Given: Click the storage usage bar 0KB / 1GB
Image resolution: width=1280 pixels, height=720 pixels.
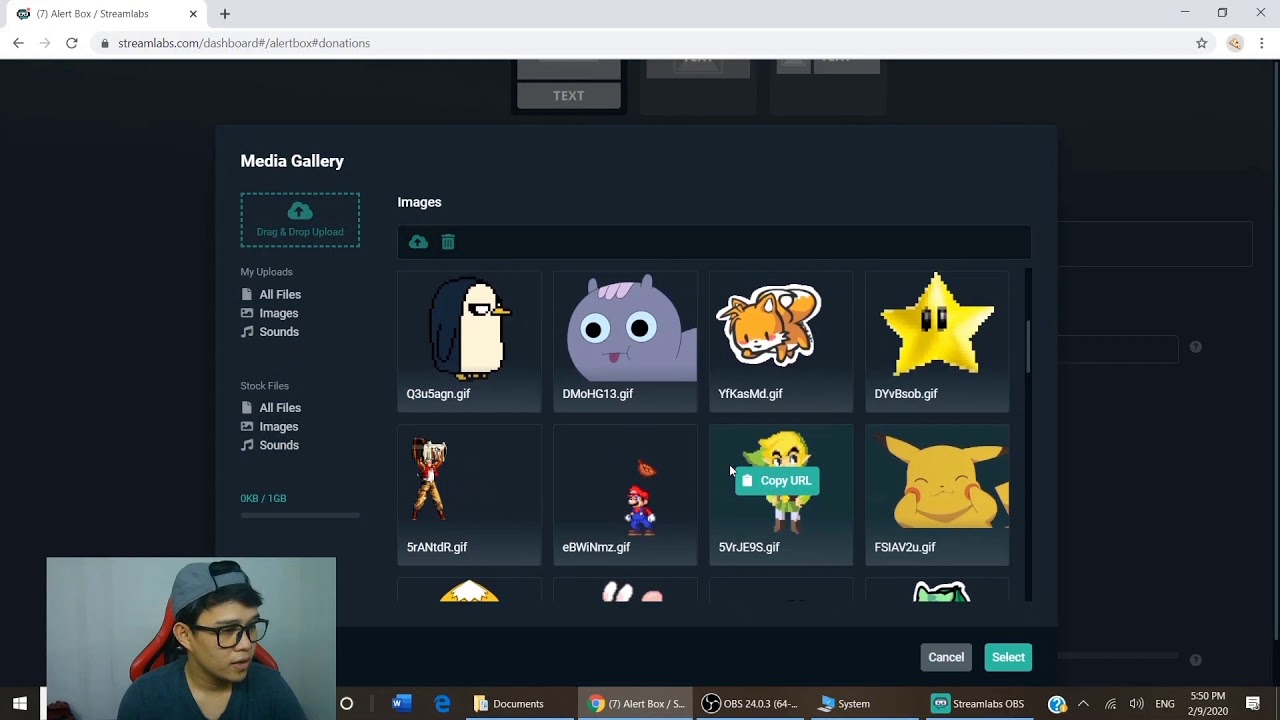Looking at the screenshot, I should coord(300,515).
